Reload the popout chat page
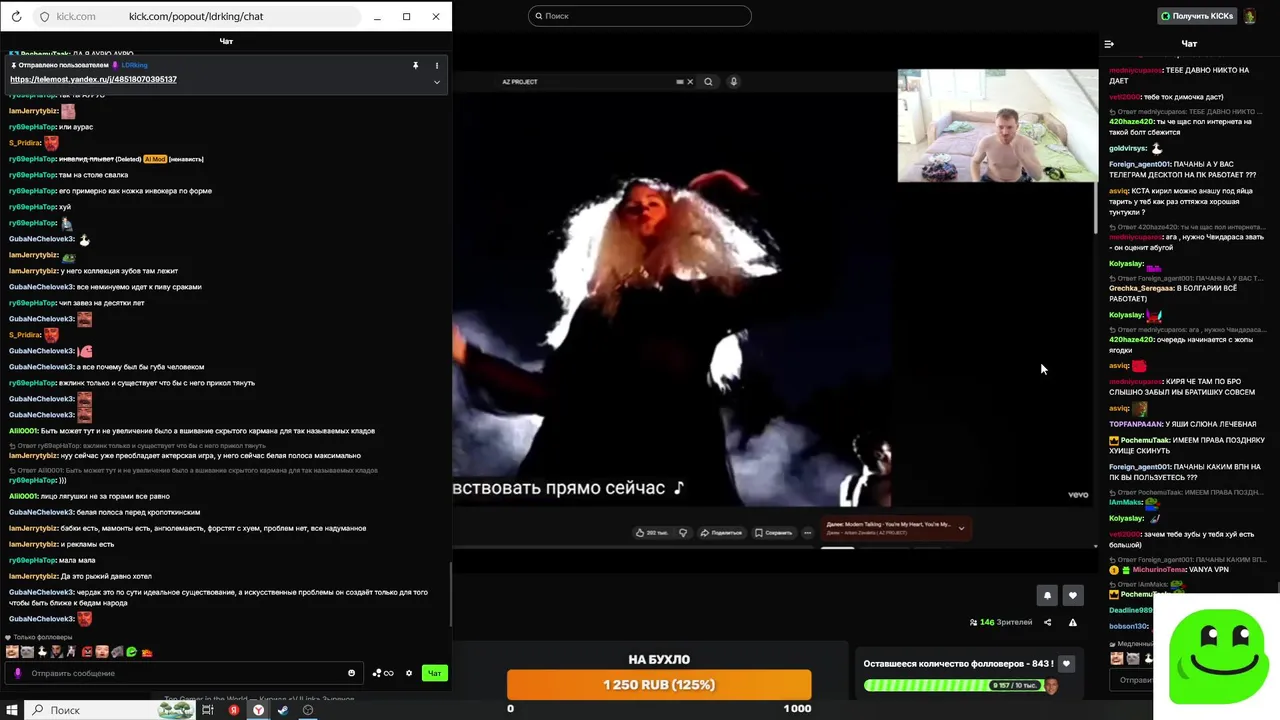The image size is (1280, 720). pos(16,17)
